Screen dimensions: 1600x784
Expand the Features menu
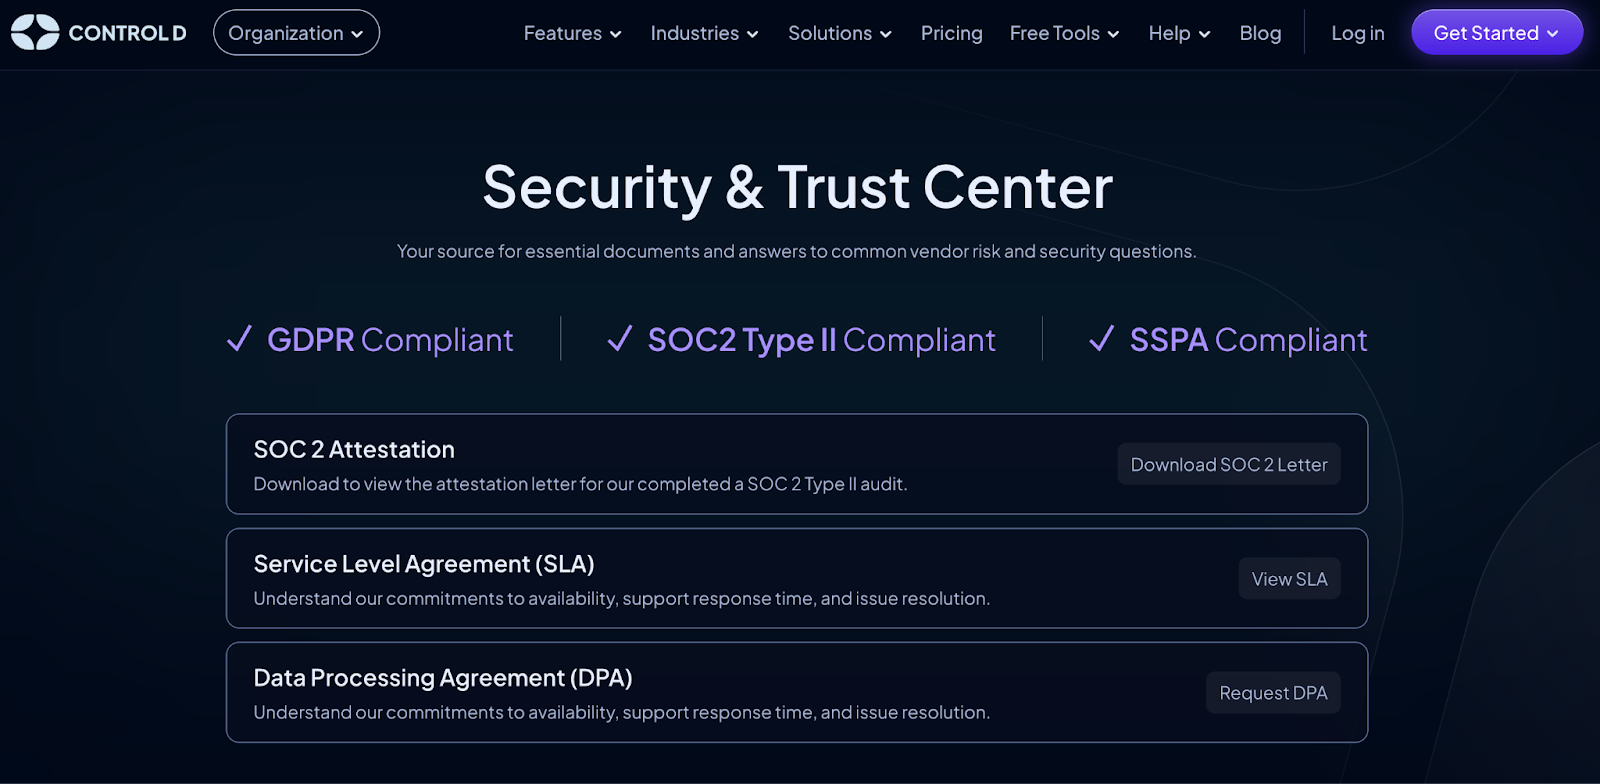pos(572,33)
